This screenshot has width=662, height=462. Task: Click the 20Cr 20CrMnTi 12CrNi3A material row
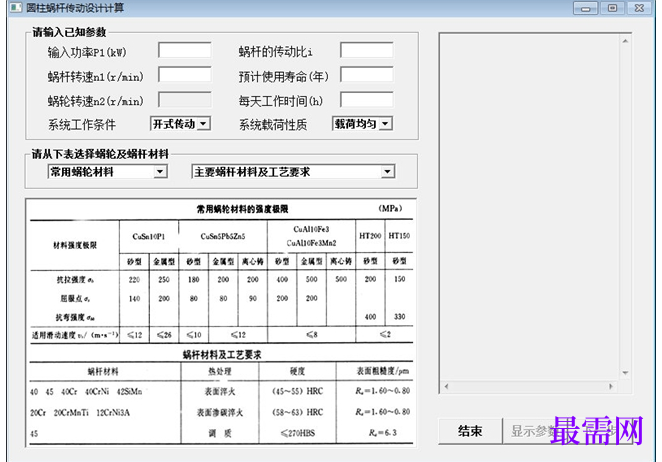80,413
